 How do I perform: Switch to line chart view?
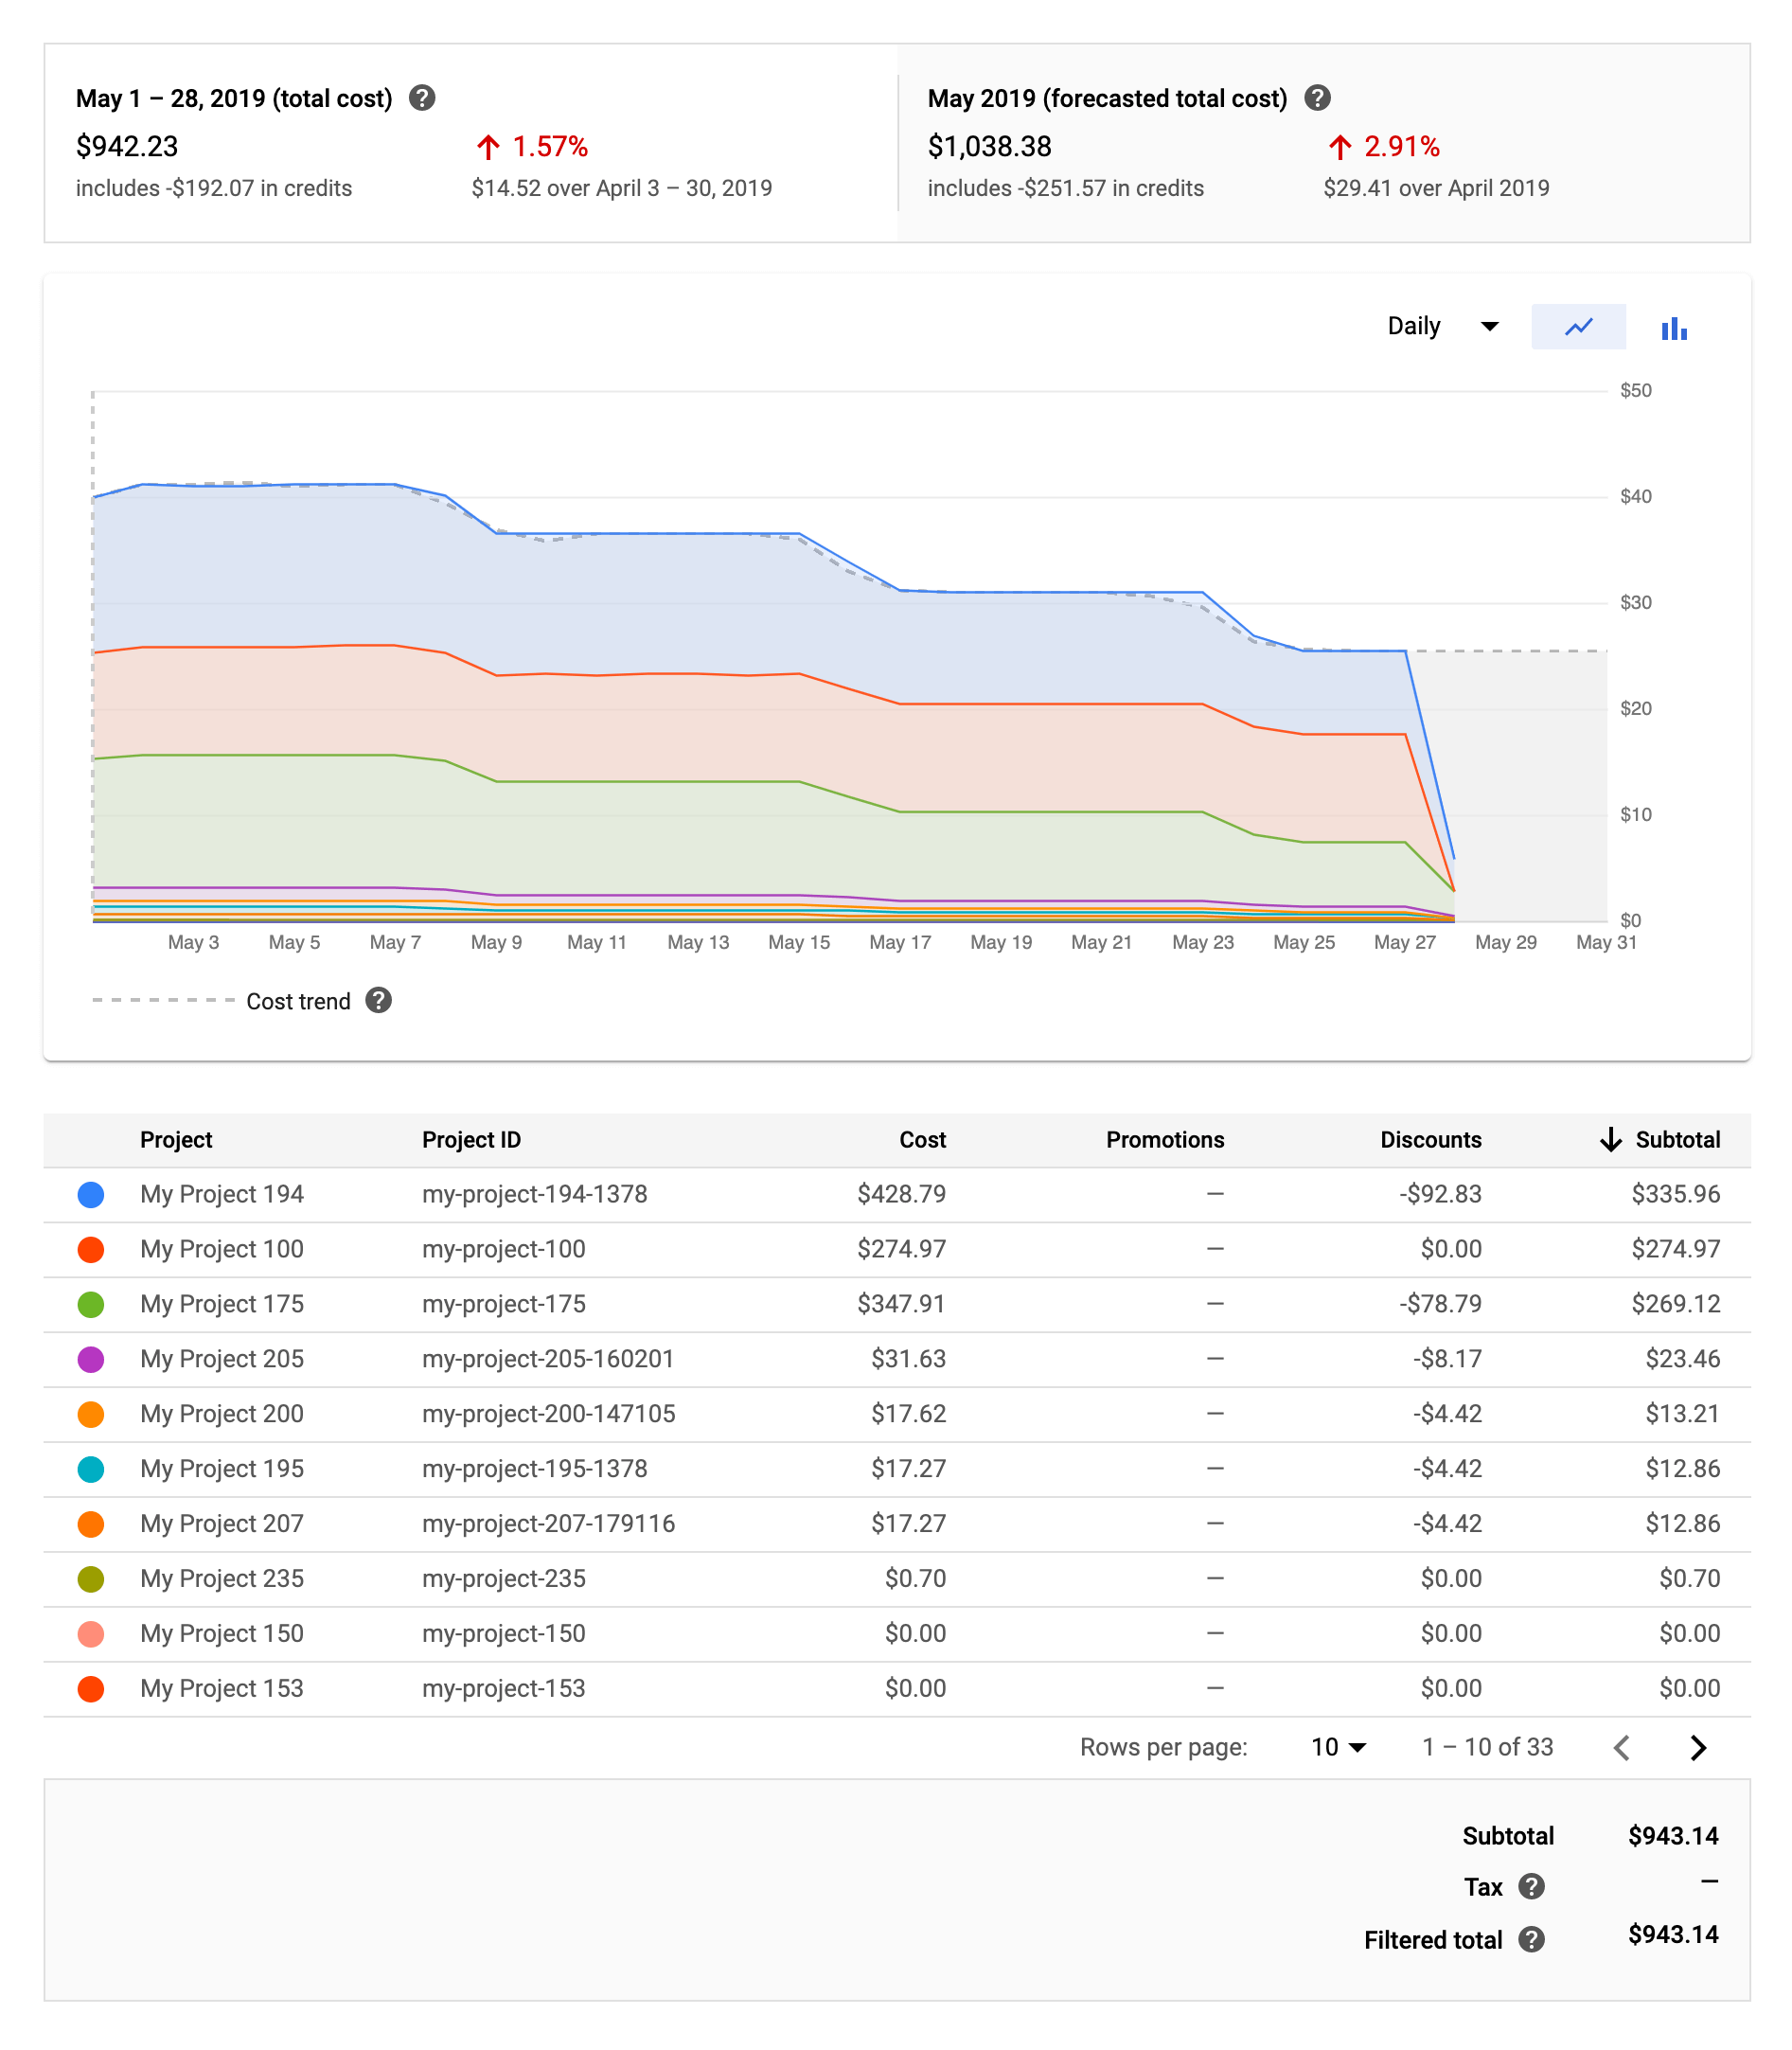[1577, 327]
